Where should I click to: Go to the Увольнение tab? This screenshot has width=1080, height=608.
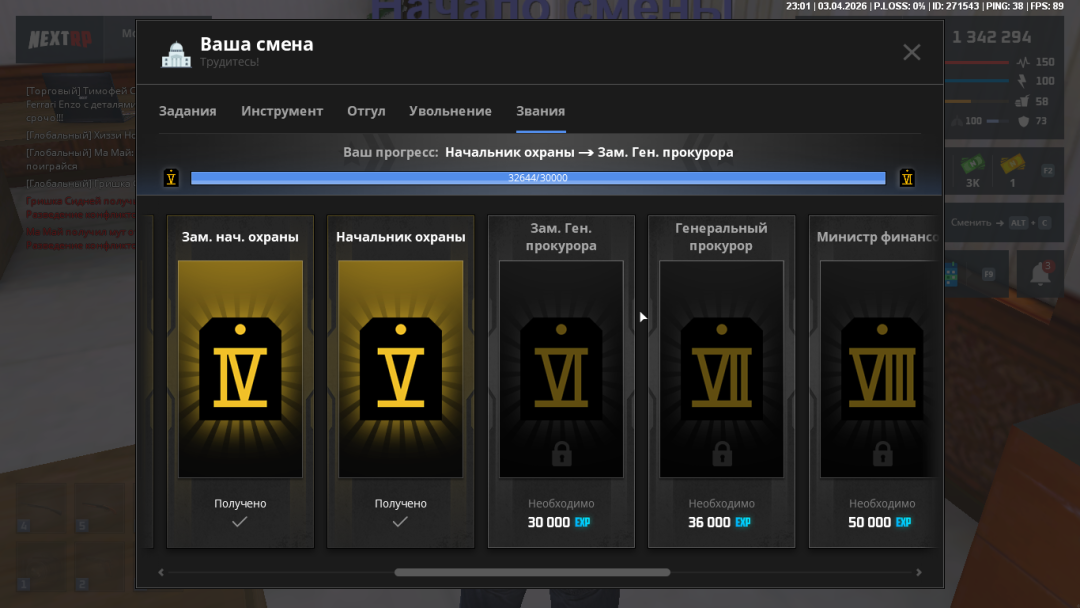(x=450, y=111)
